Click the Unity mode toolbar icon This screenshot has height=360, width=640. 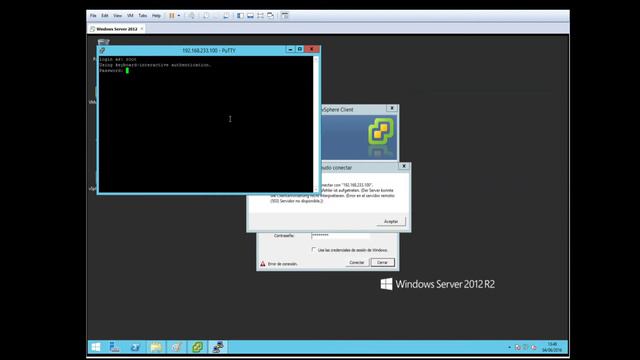click(x=271, y=16)
